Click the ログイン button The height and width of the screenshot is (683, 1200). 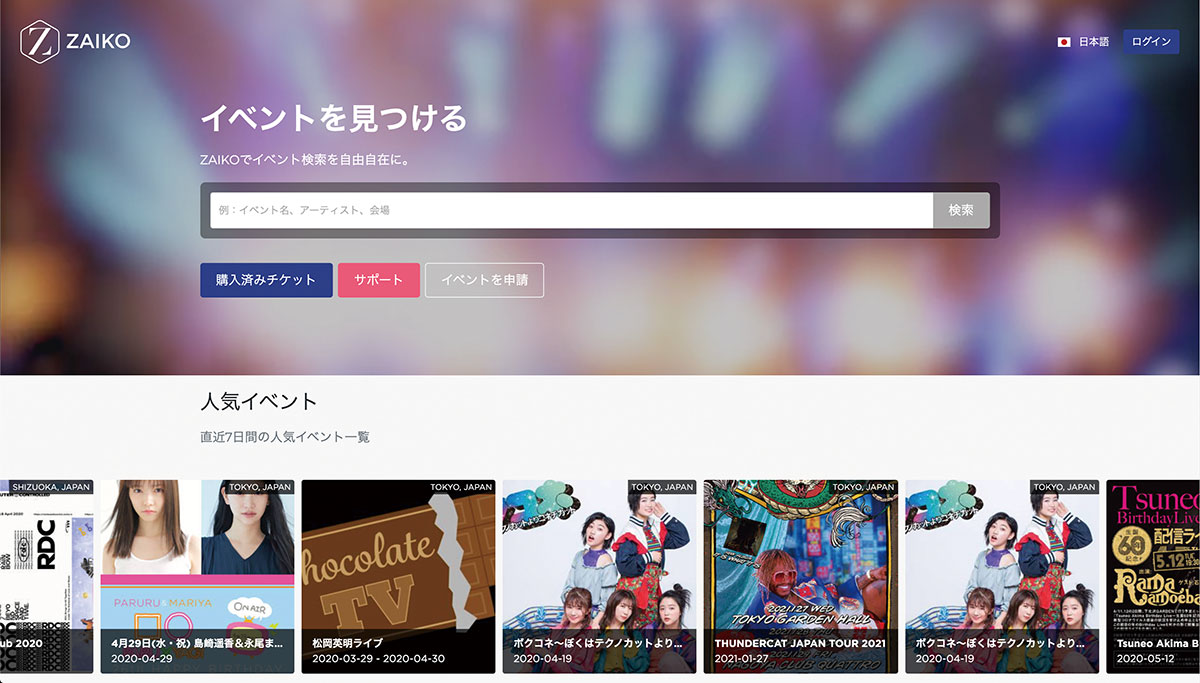(x=1151, y=42)
